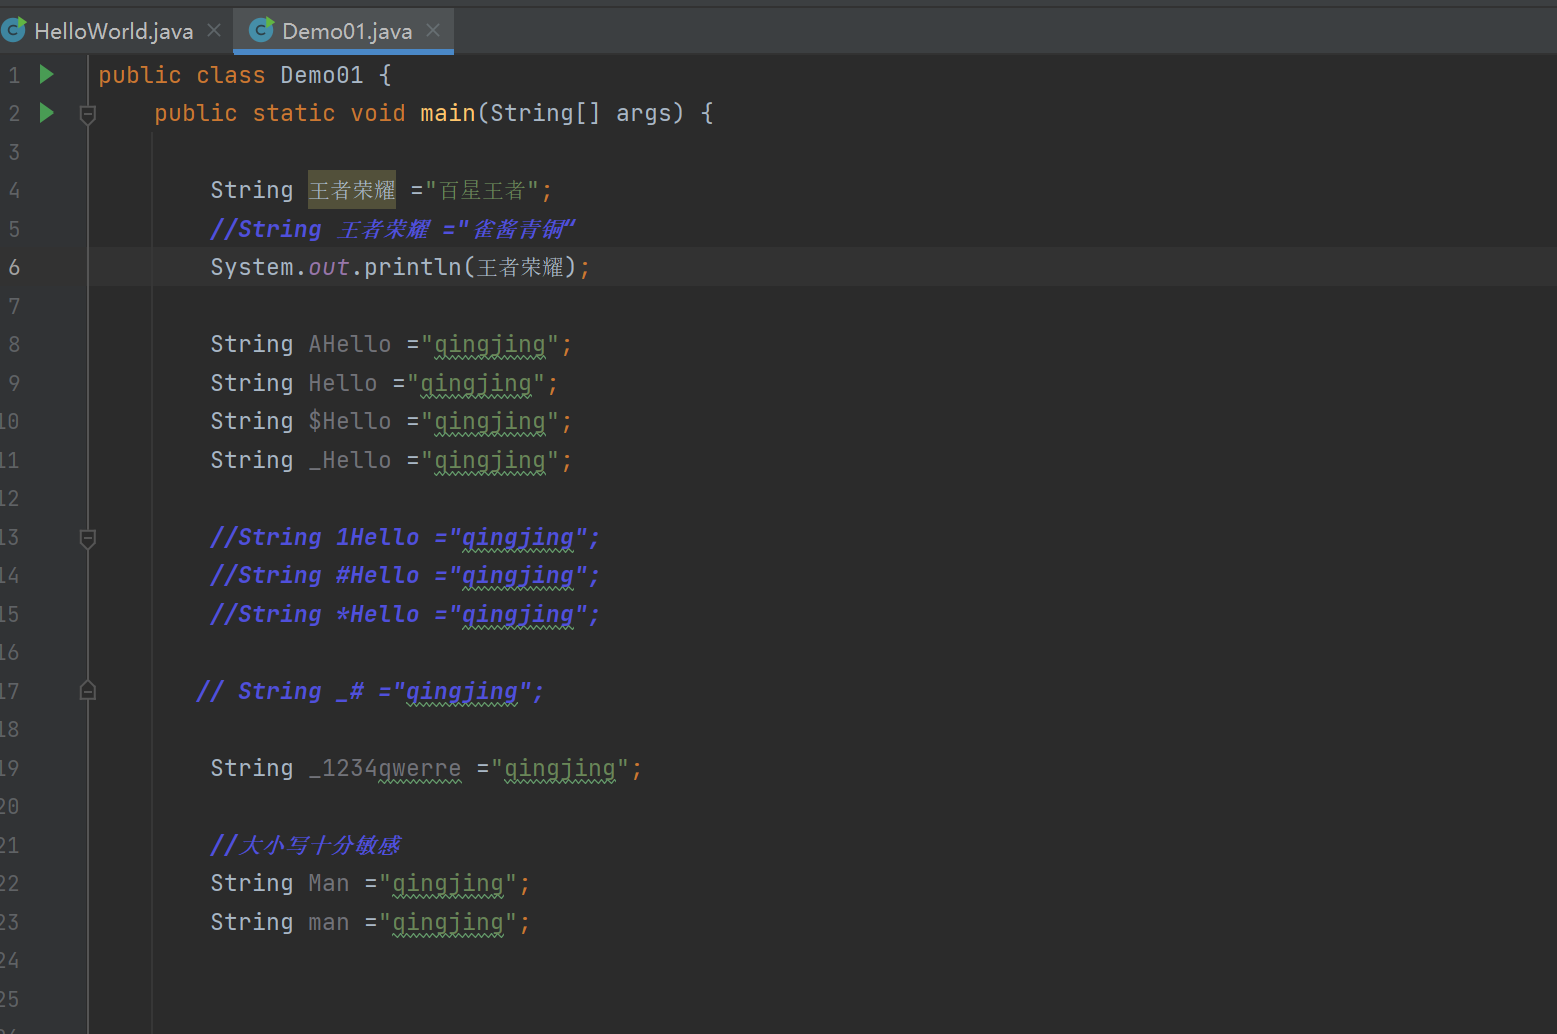Image resolution: width=1557 pixels, height=1034 pixels.
Task: Click variable name Hello on line 9
Action: [343, 383]
